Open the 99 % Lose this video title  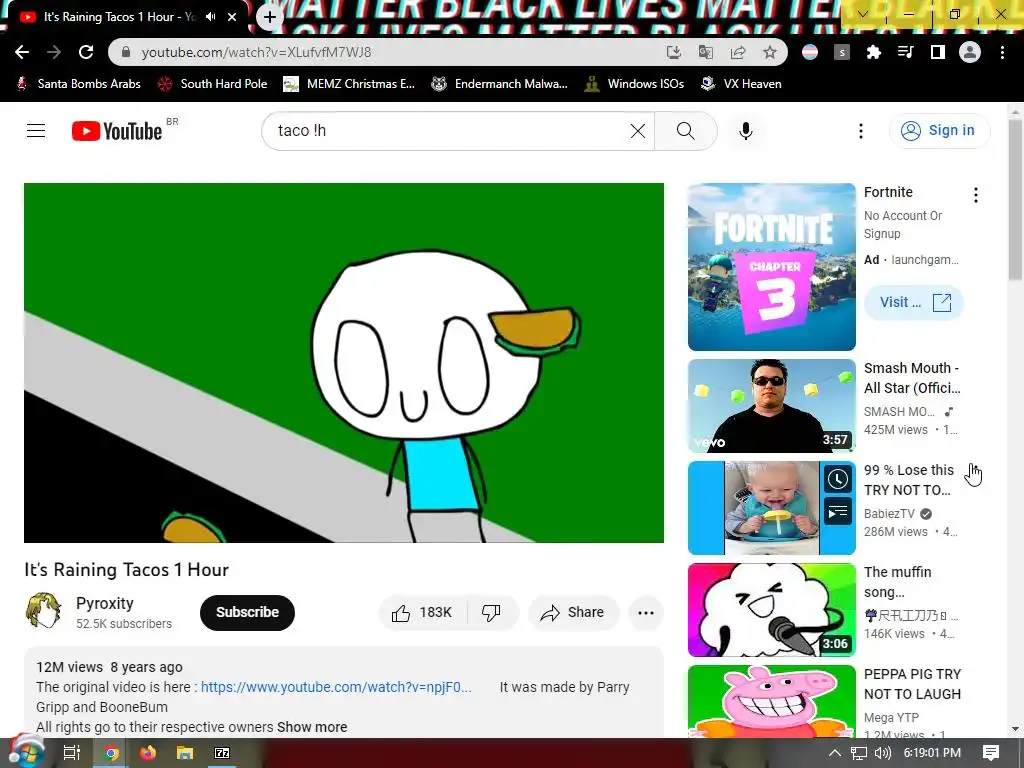tap(908, 480)
